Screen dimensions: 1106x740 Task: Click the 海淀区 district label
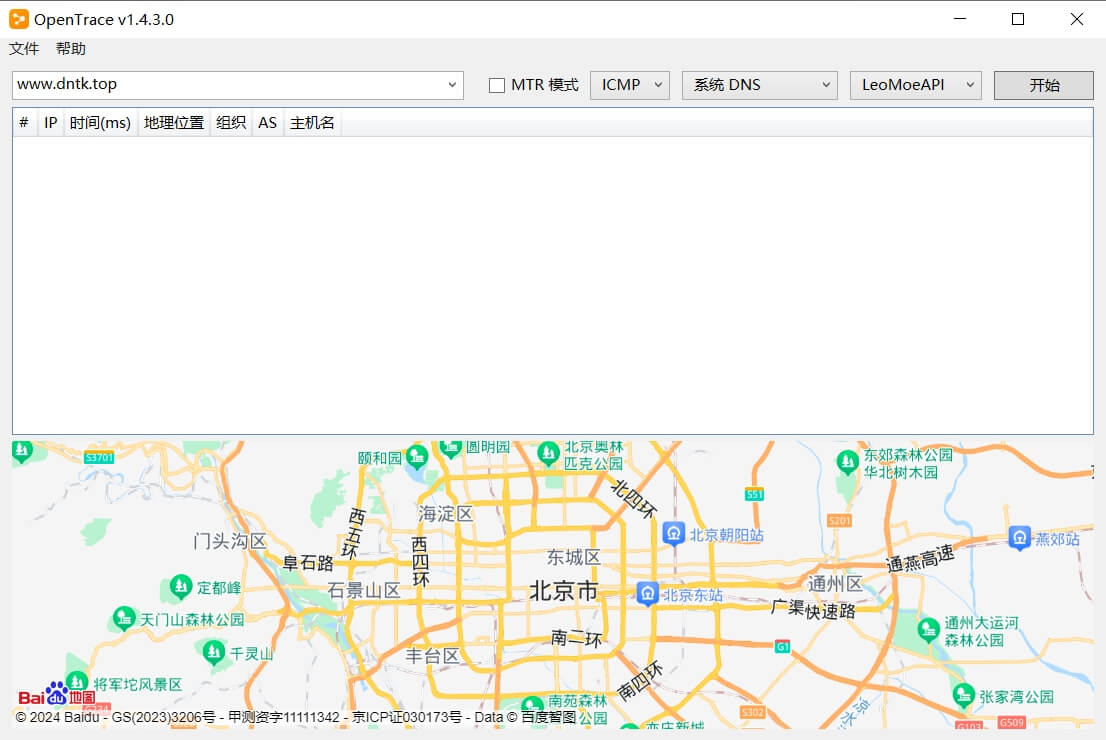[445, 514]
